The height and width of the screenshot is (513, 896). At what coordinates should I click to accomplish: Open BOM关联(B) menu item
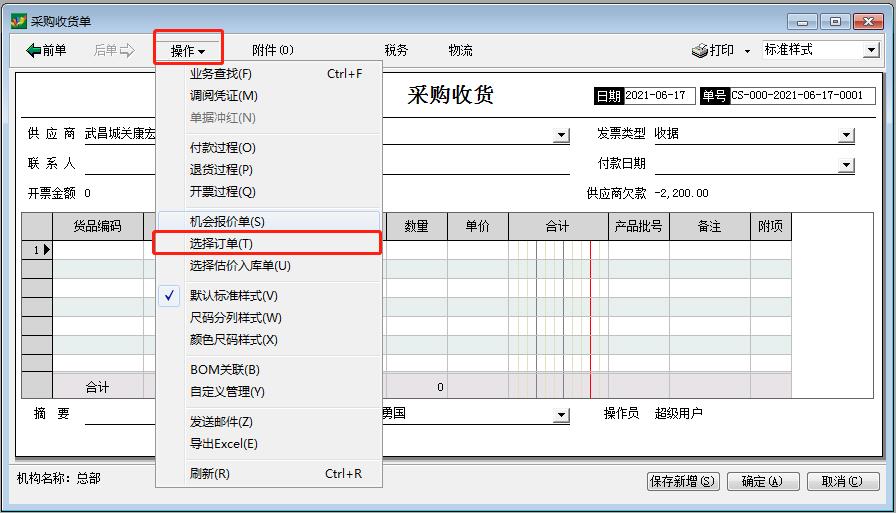[x=269, y=370]
